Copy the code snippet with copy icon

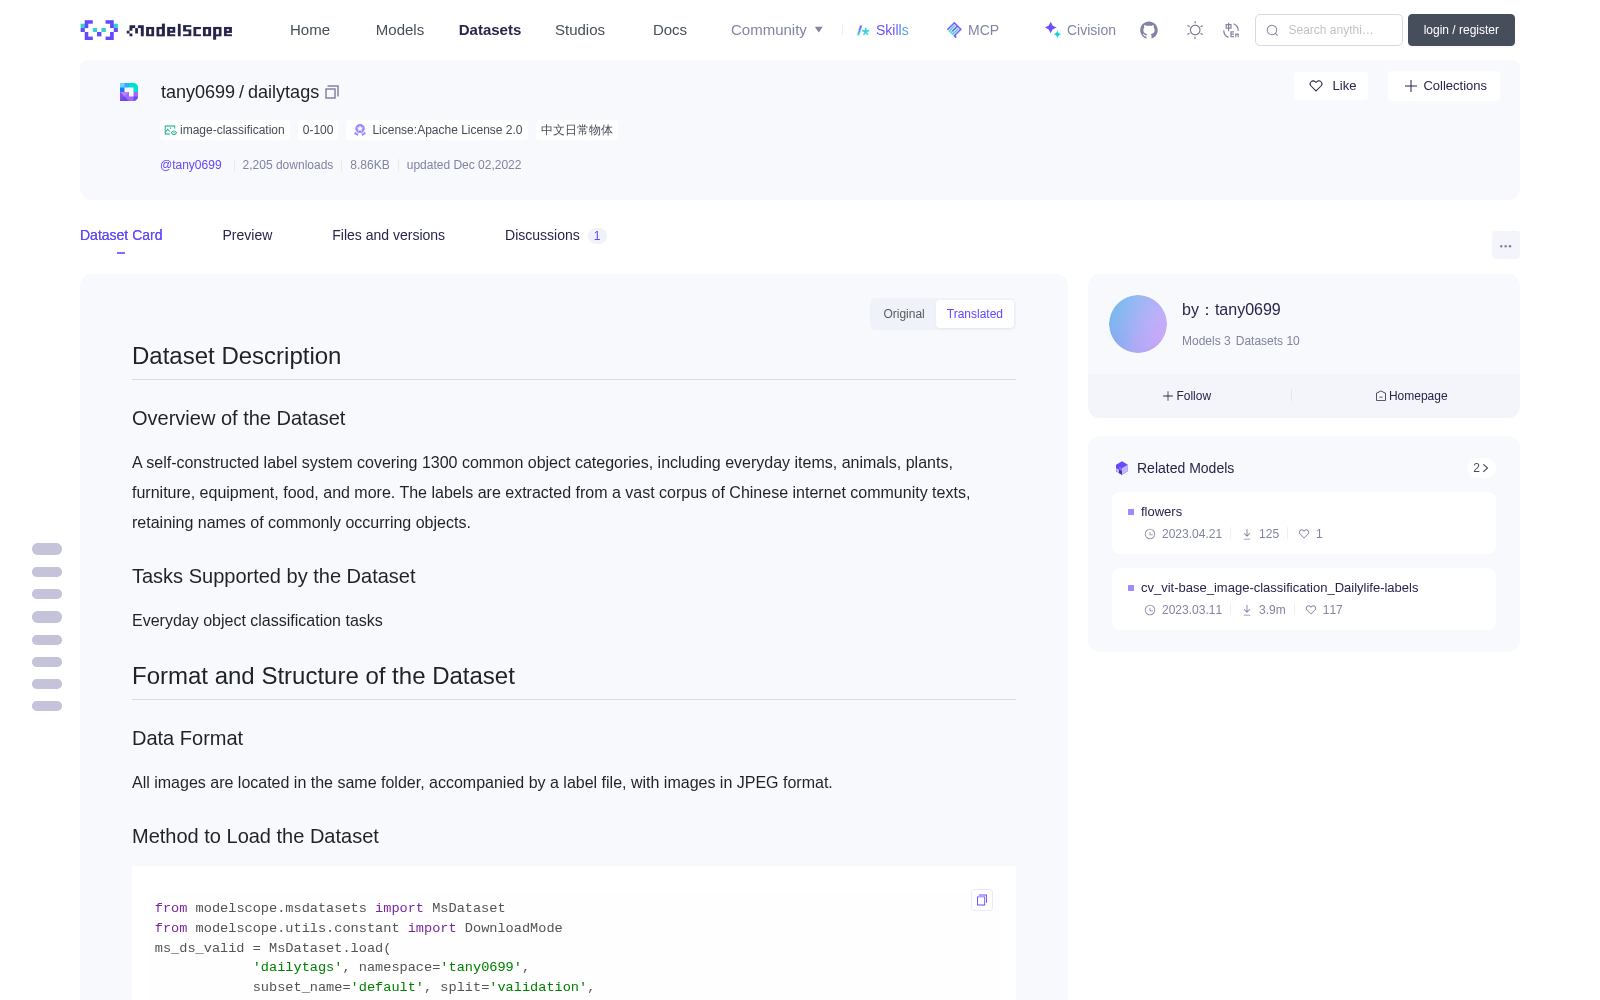tap(982, 900)
